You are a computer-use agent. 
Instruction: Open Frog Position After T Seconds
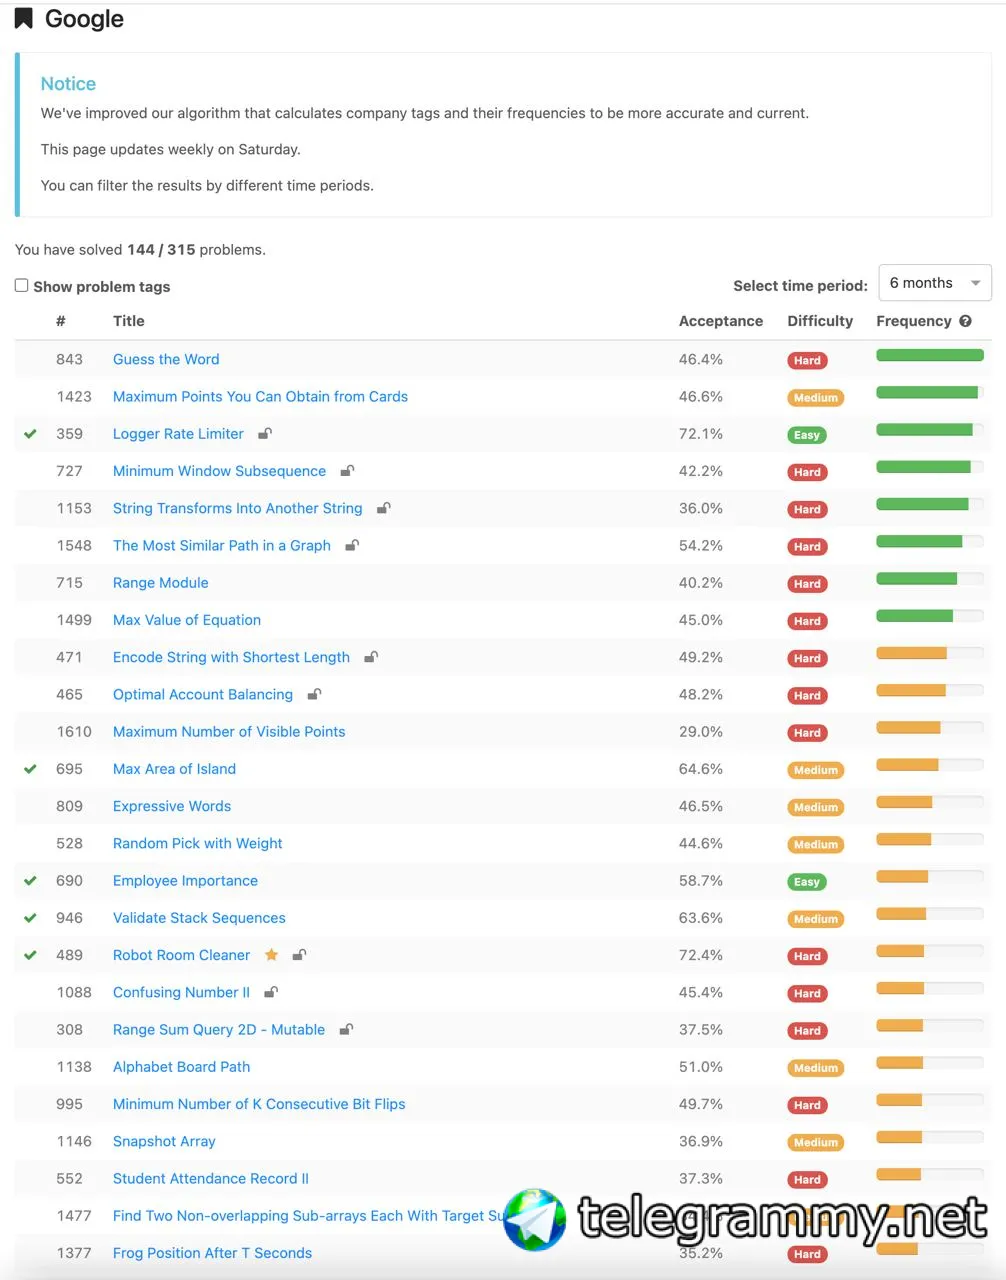pyautogui.click(x=212, y=1253)
